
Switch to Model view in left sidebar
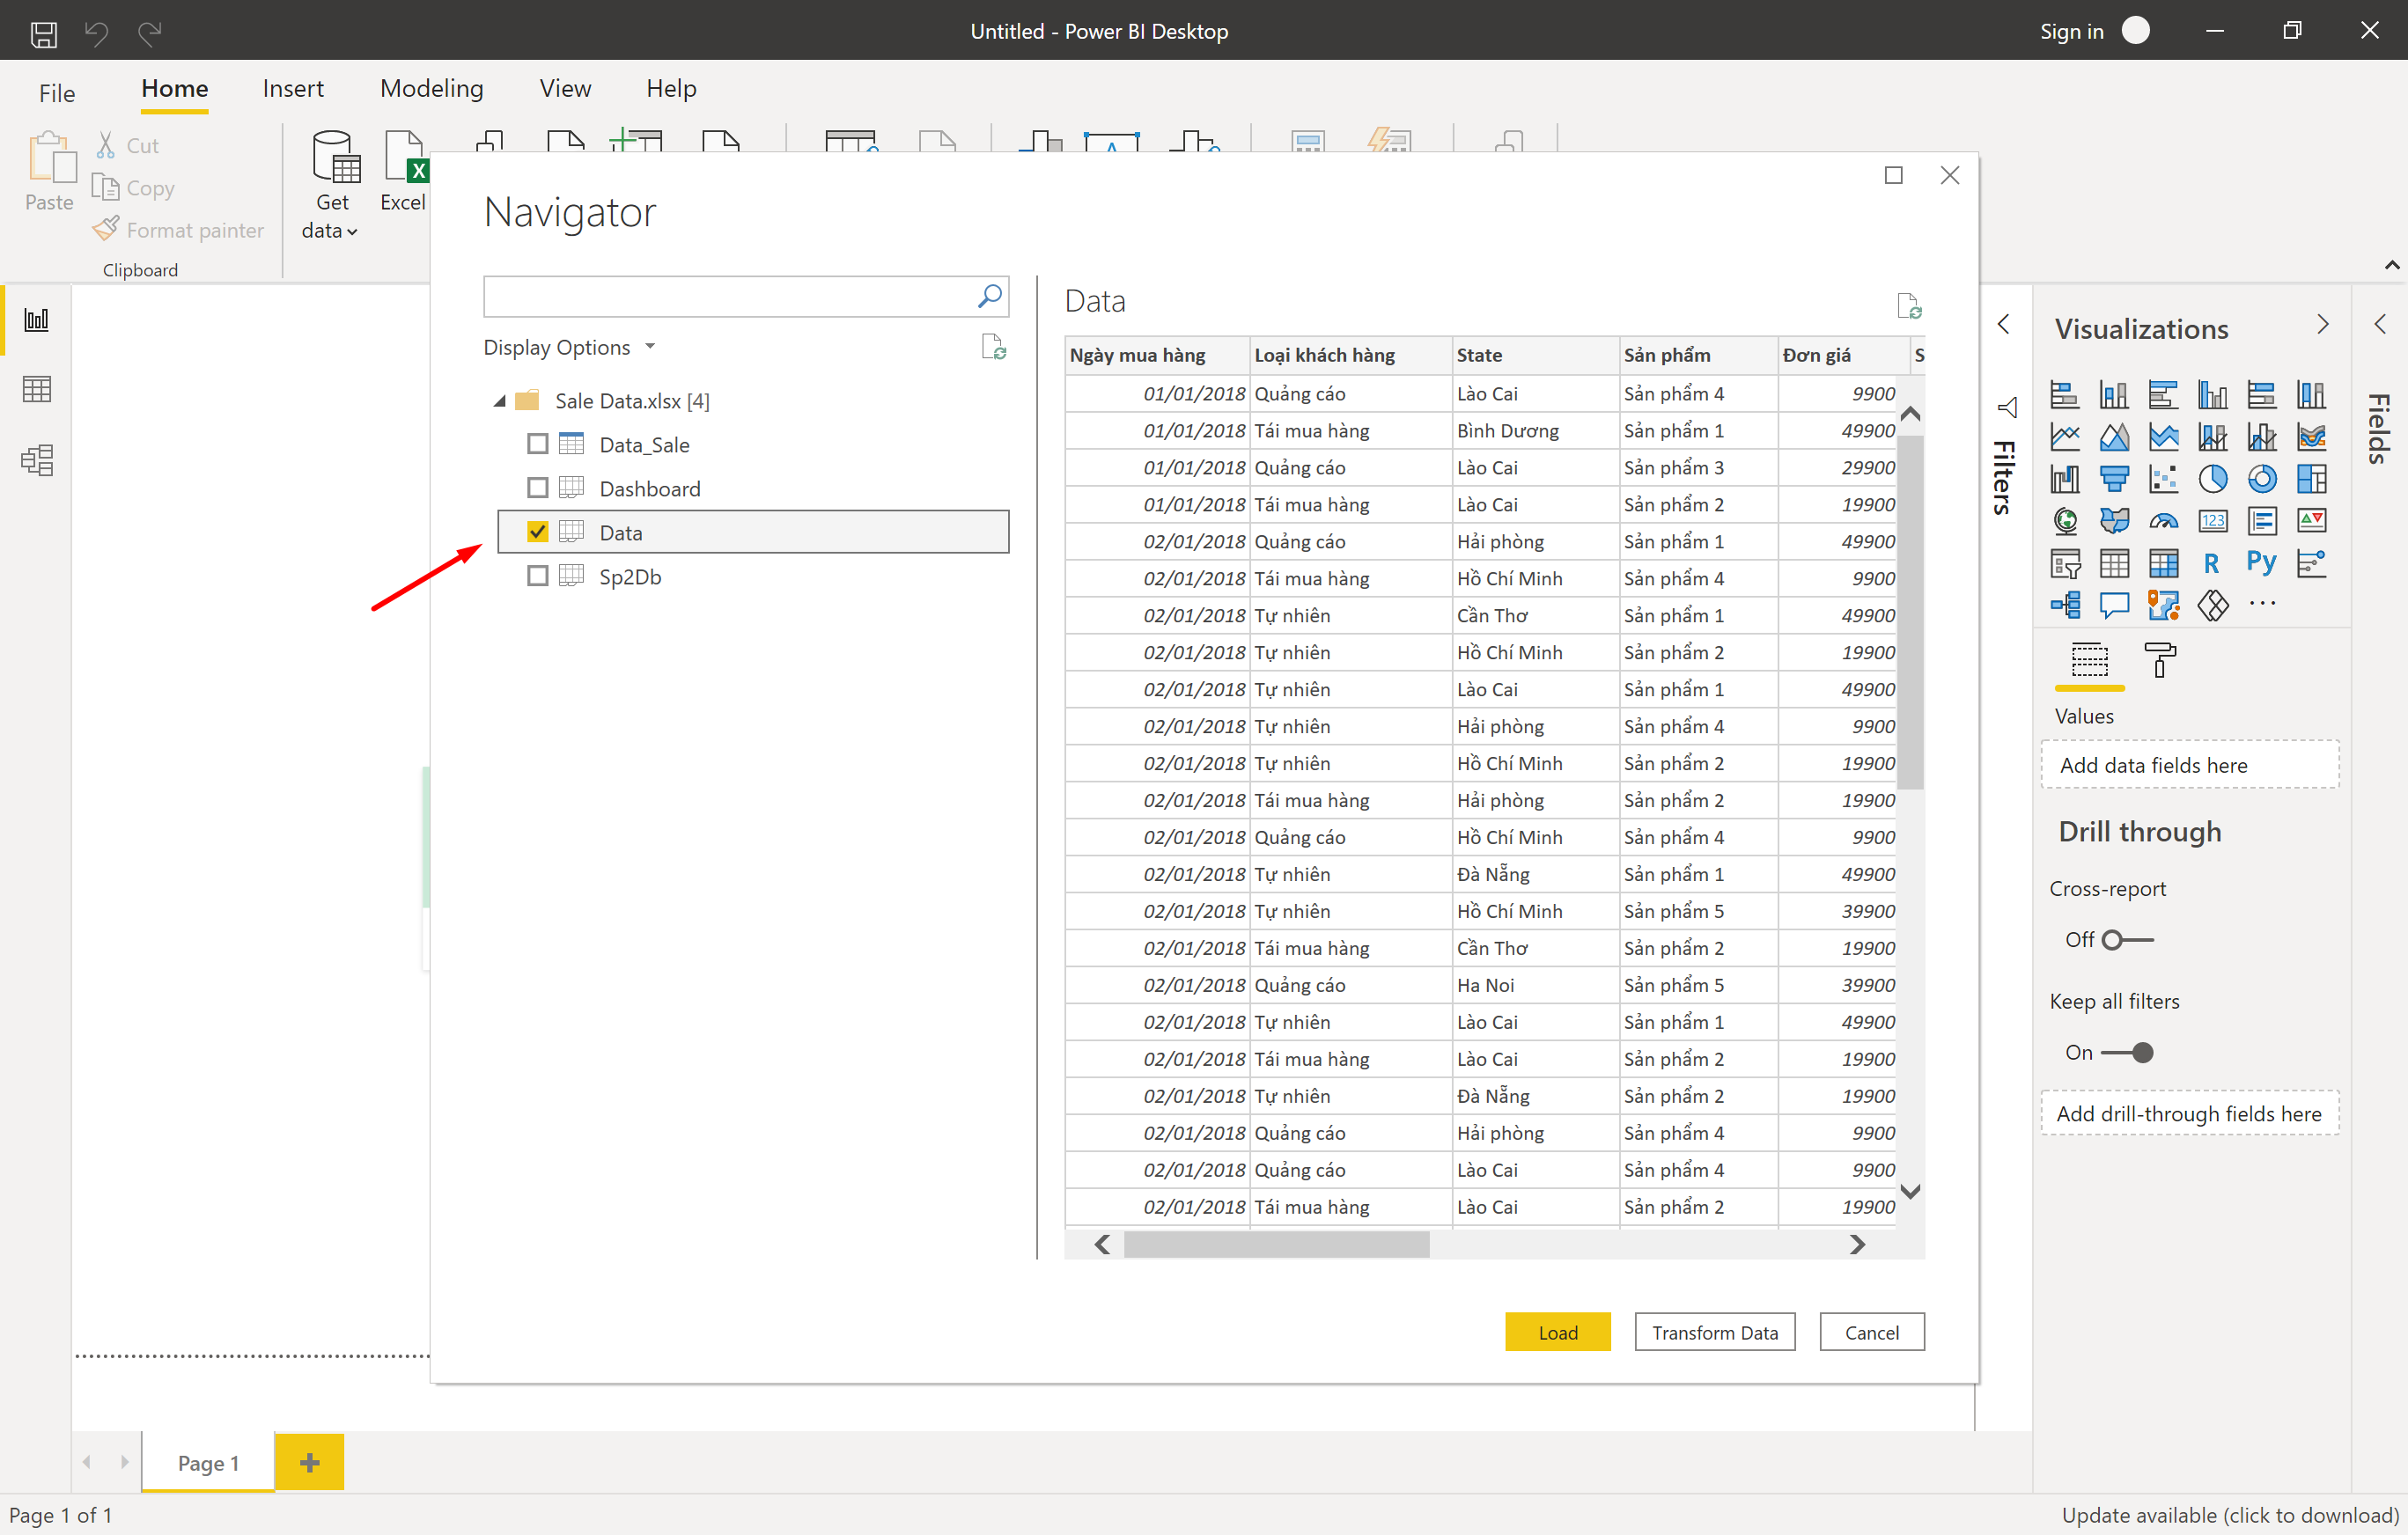(36, 460)
